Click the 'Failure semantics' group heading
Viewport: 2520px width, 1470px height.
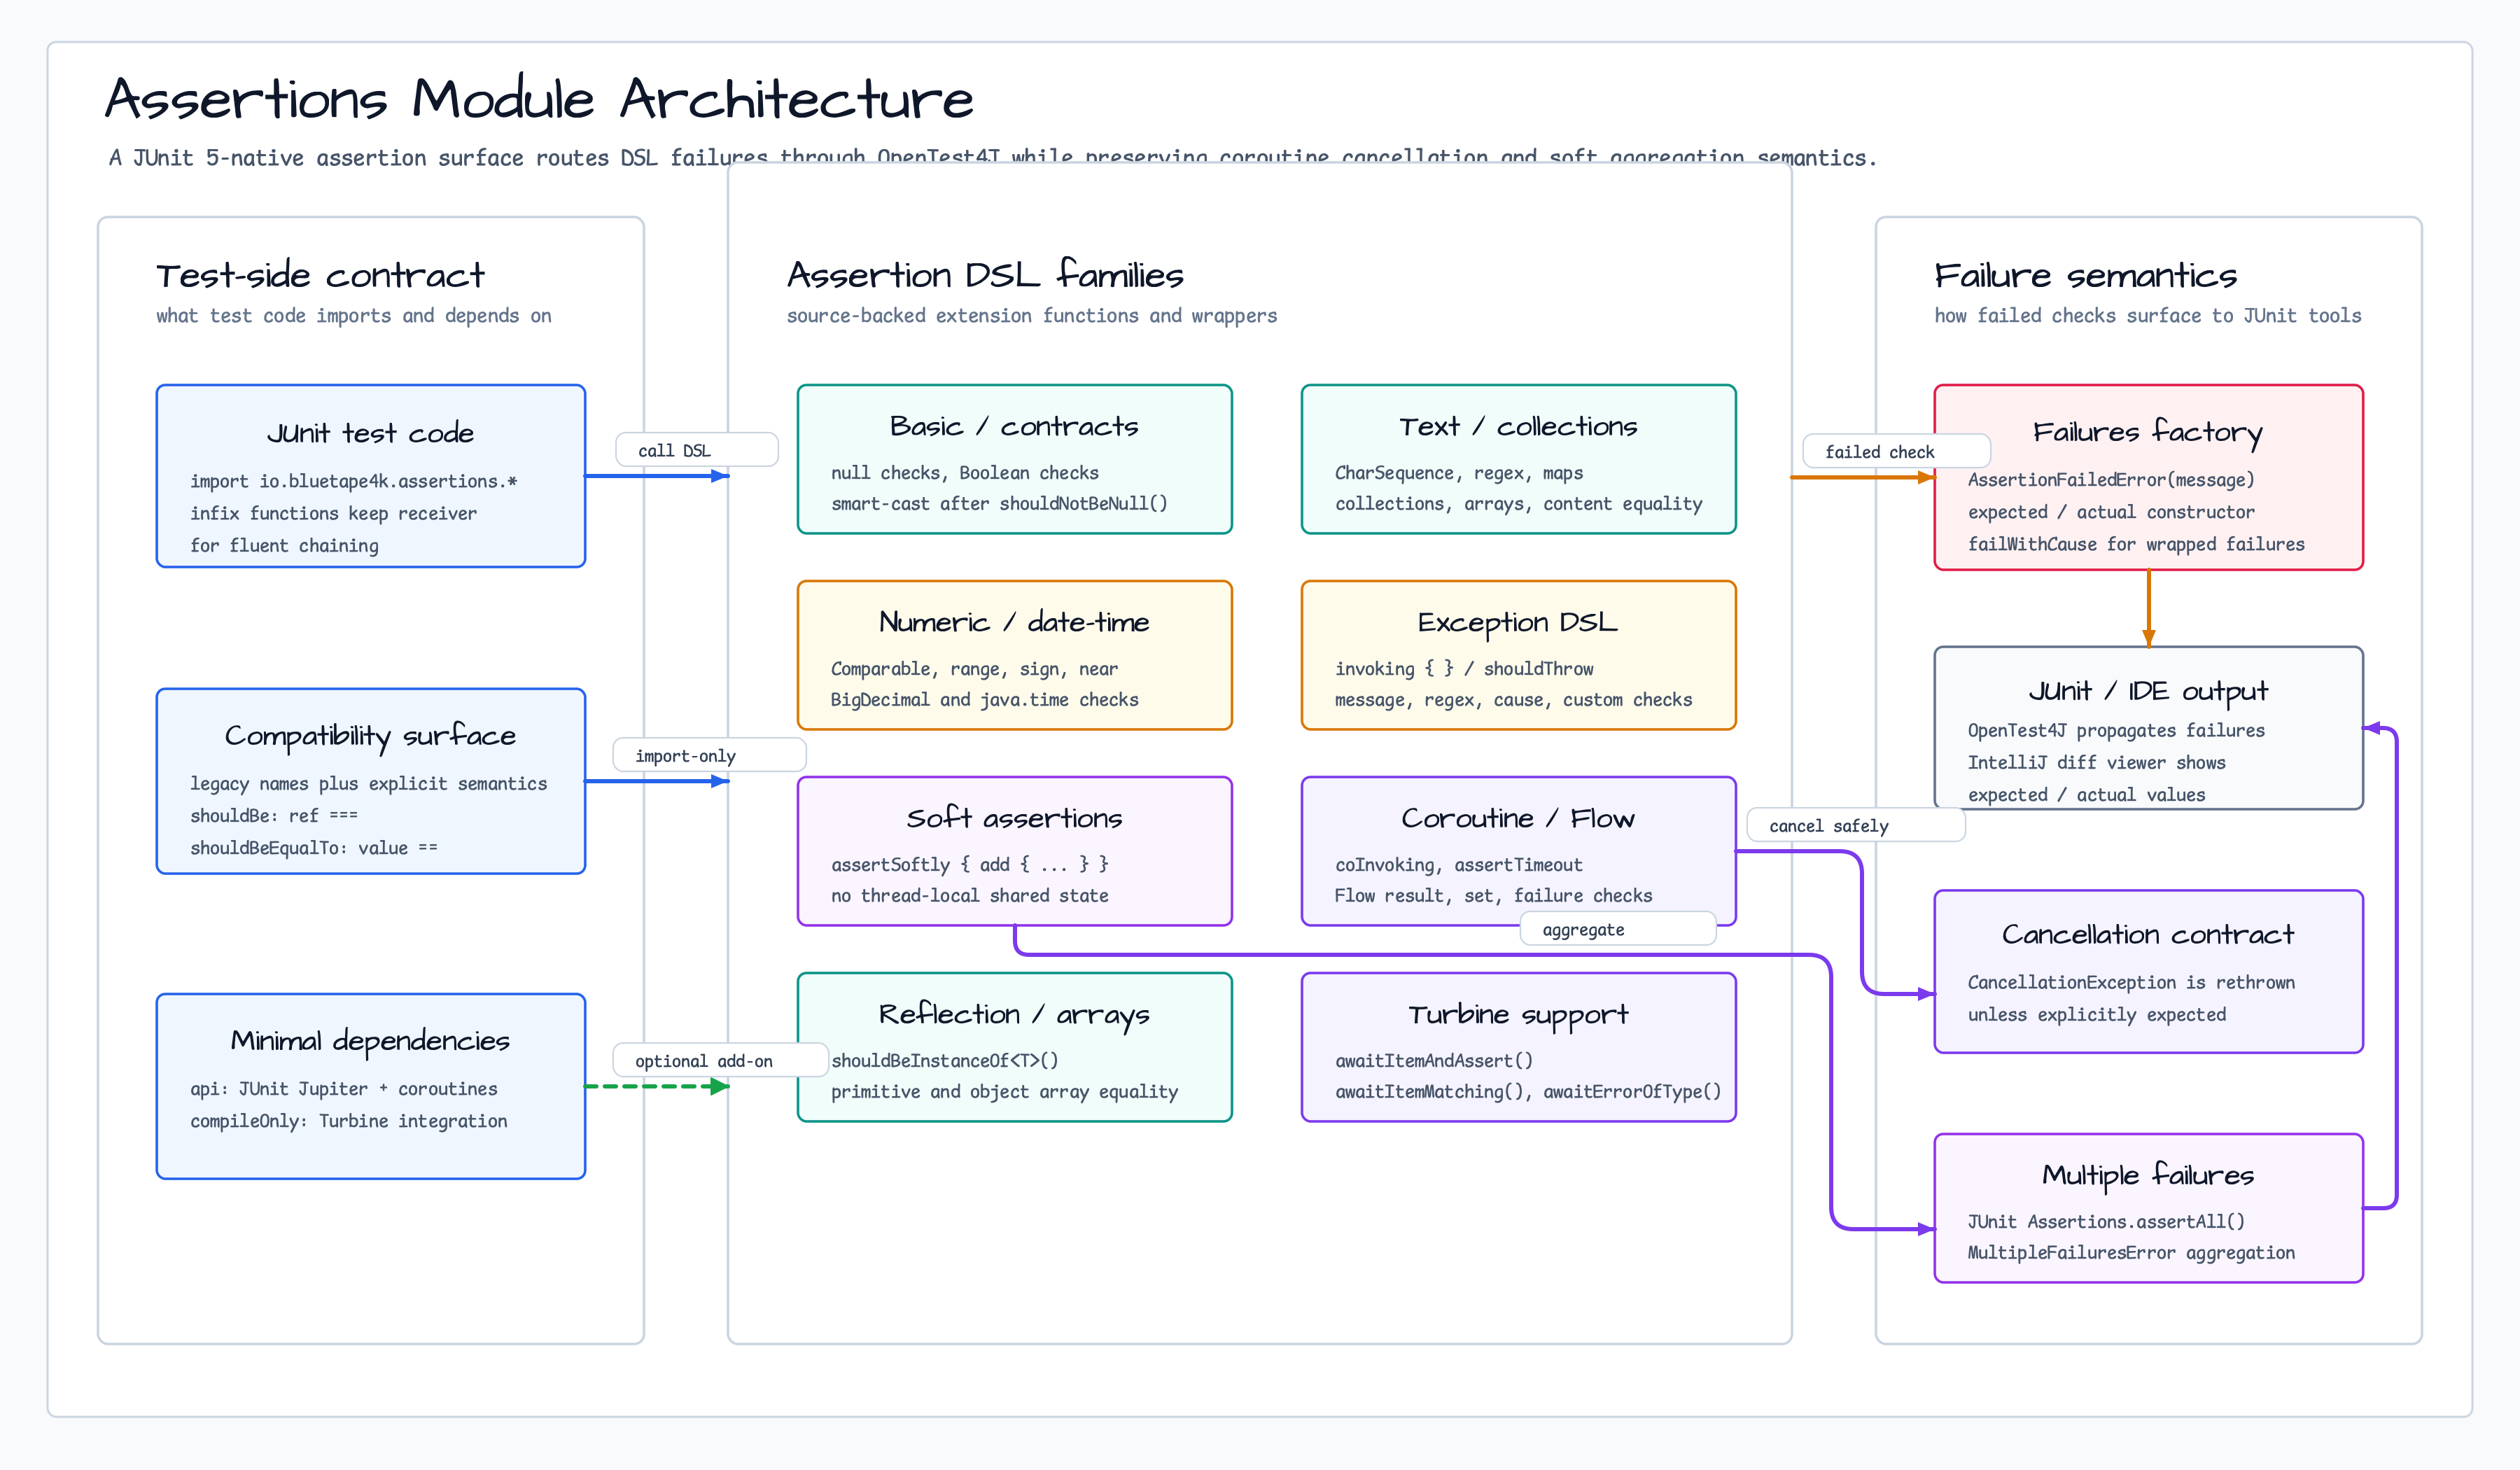[2085, 275]
